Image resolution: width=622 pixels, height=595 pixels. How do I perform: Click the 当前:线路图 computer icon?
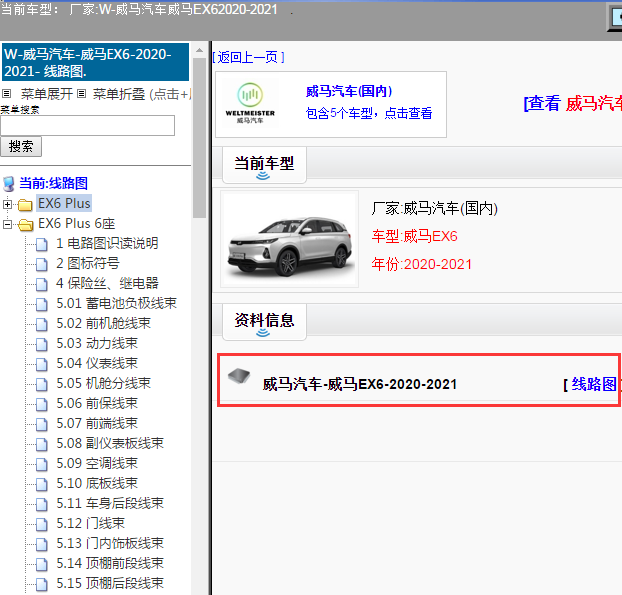pyautogui.click(x=9, y=184)
